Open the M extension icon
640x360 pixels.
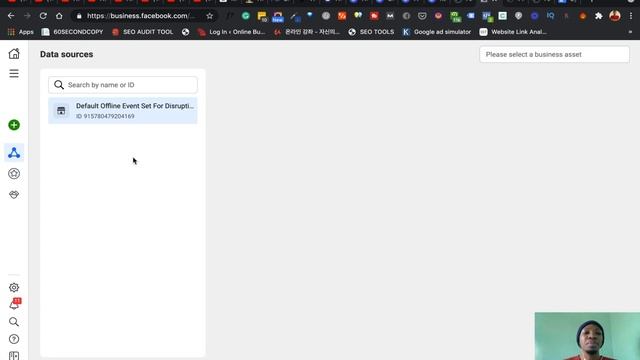[390, 16]
